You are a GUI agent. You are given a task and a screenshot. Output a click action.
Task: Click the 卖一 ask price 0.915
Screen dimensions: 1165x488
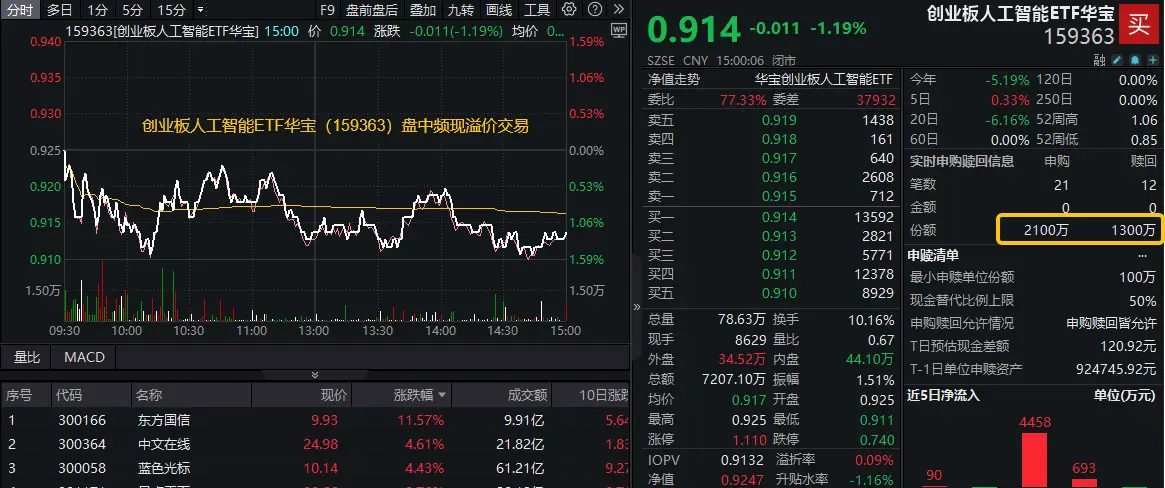click(x=779, y=197)
